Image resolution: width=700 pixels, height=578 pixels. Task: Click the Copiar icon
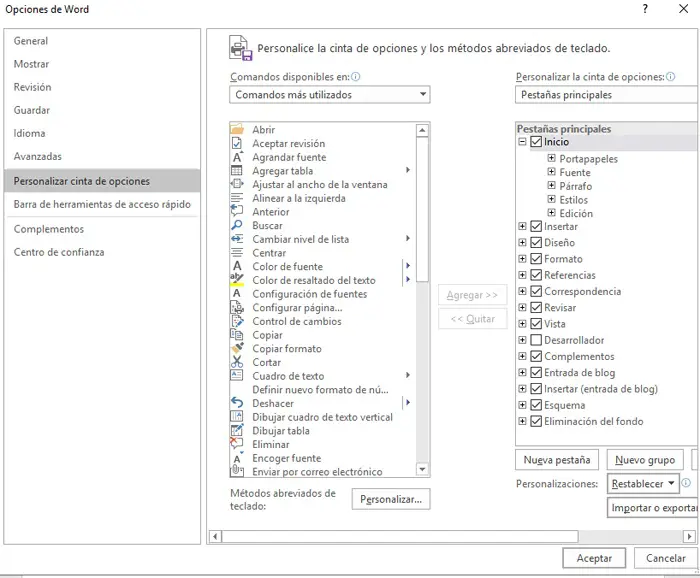tap(237, 335)
